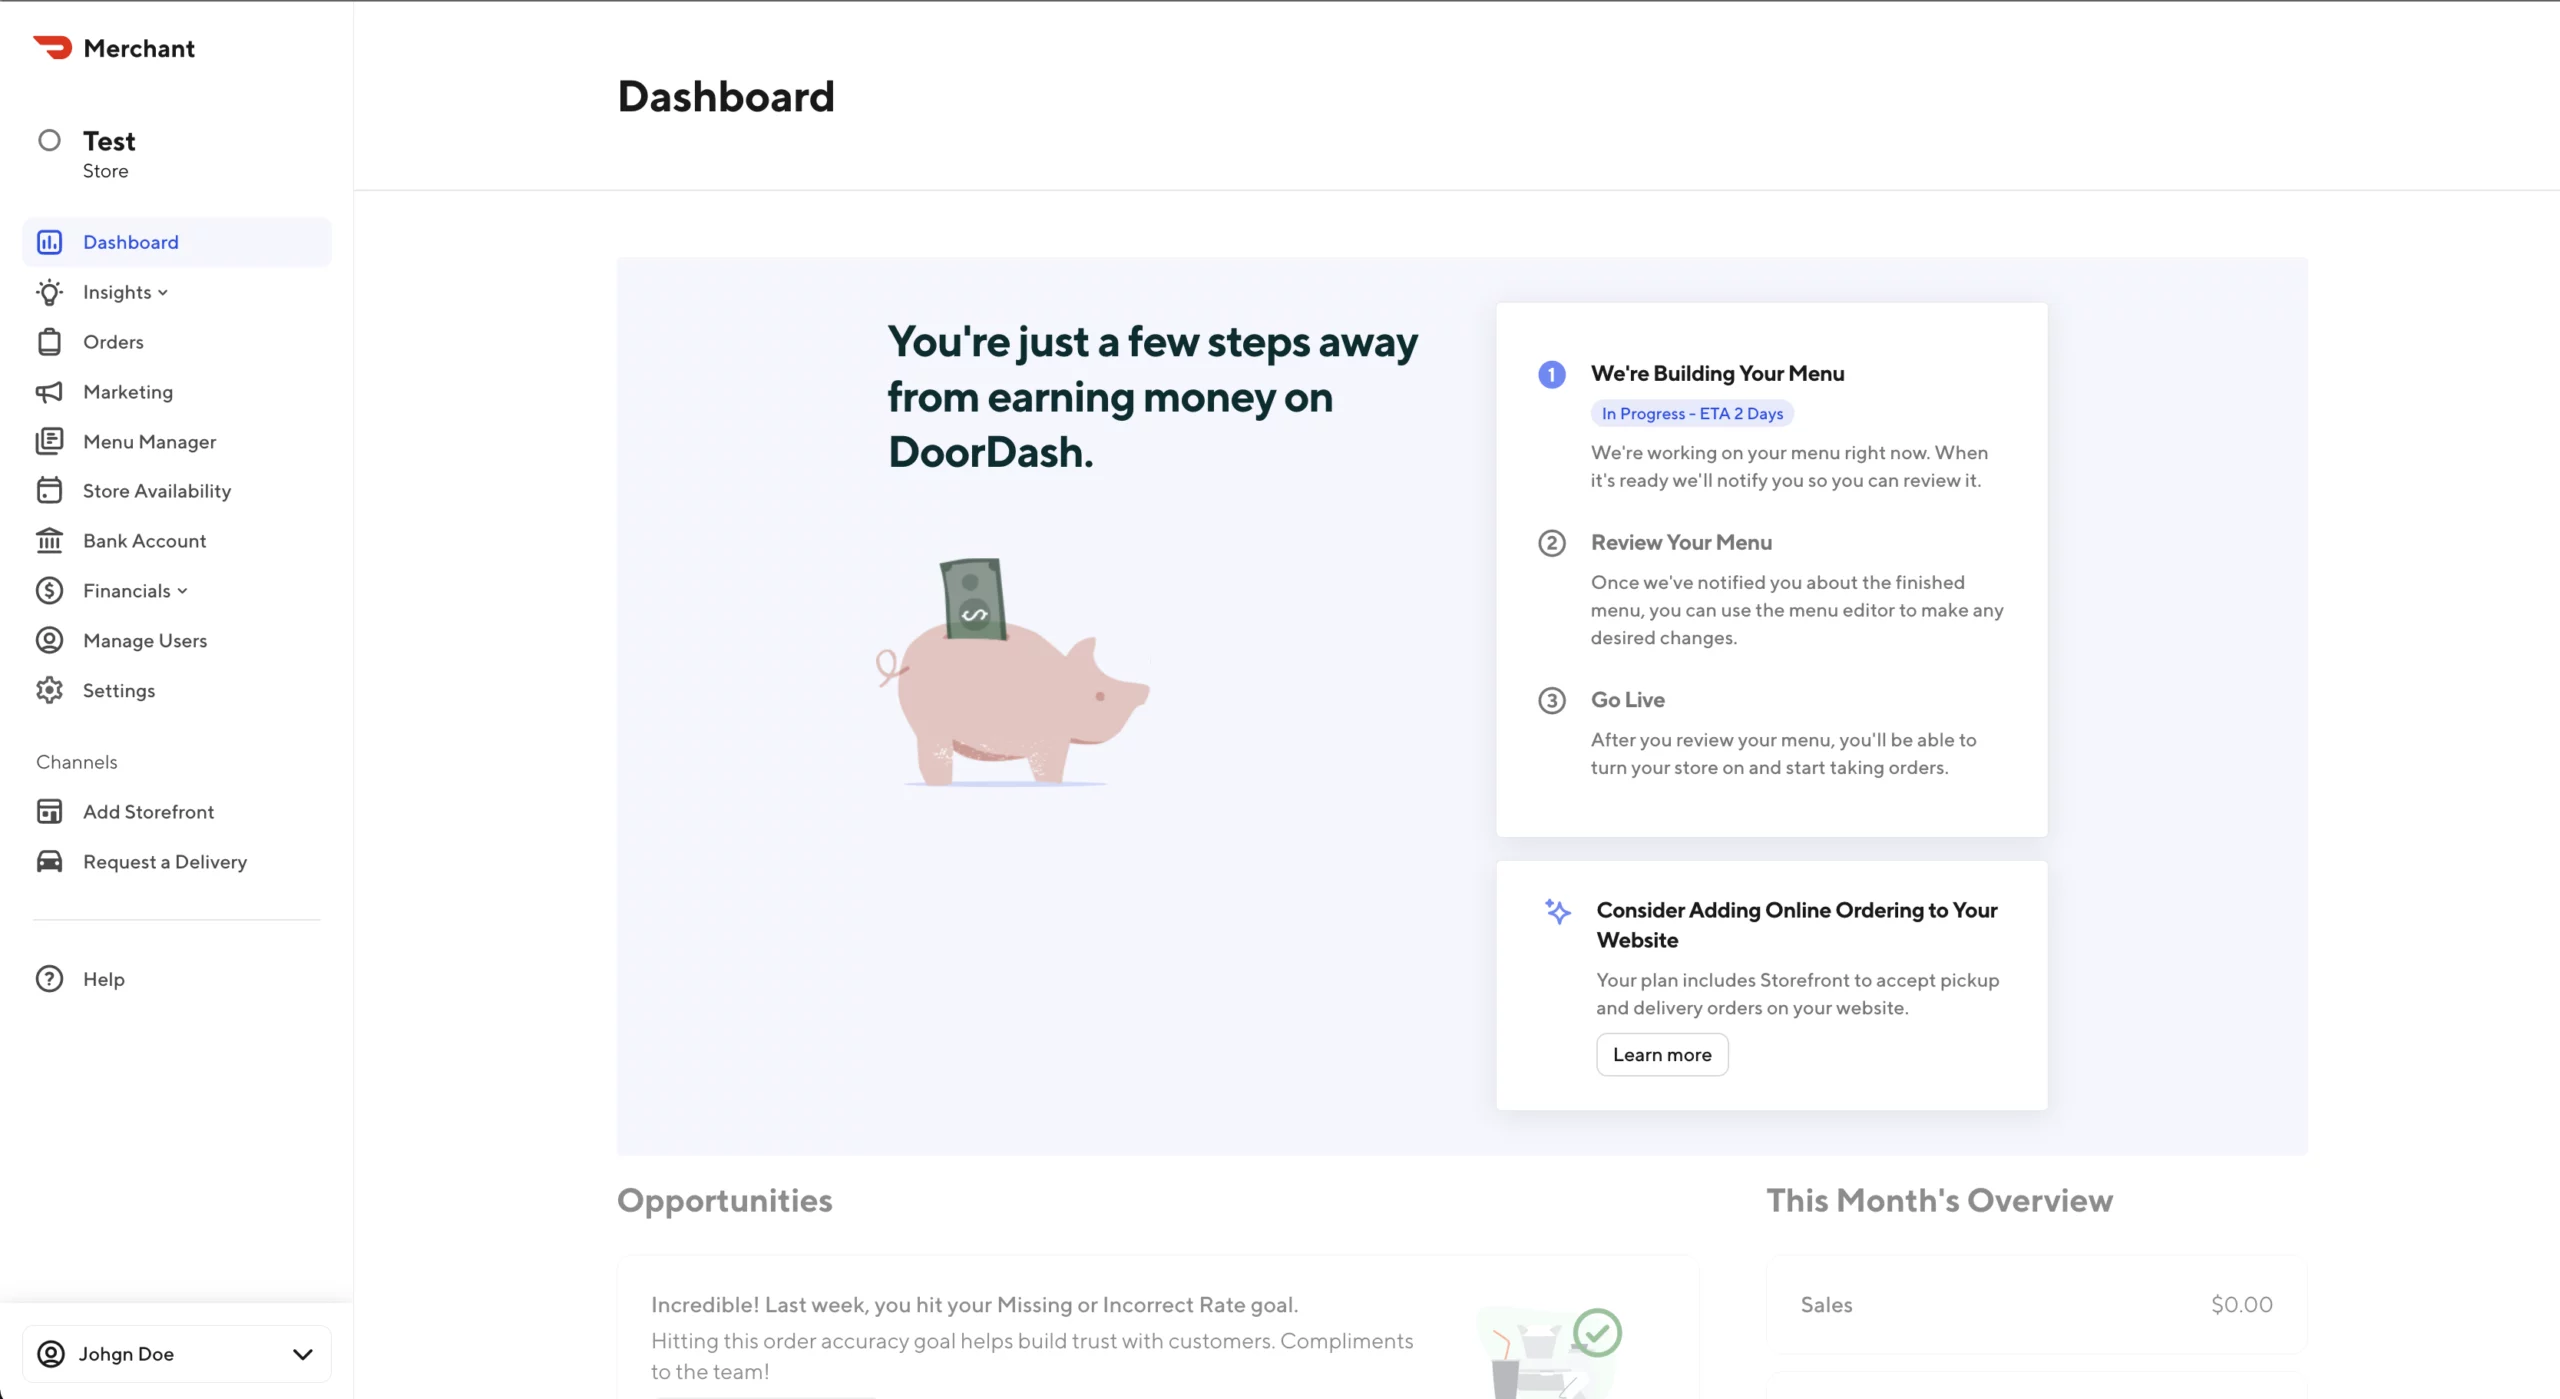Viewport: 2560px width, 1399px height.
Task: Expand the Financials submenu chevron
Action: point(182,591)
